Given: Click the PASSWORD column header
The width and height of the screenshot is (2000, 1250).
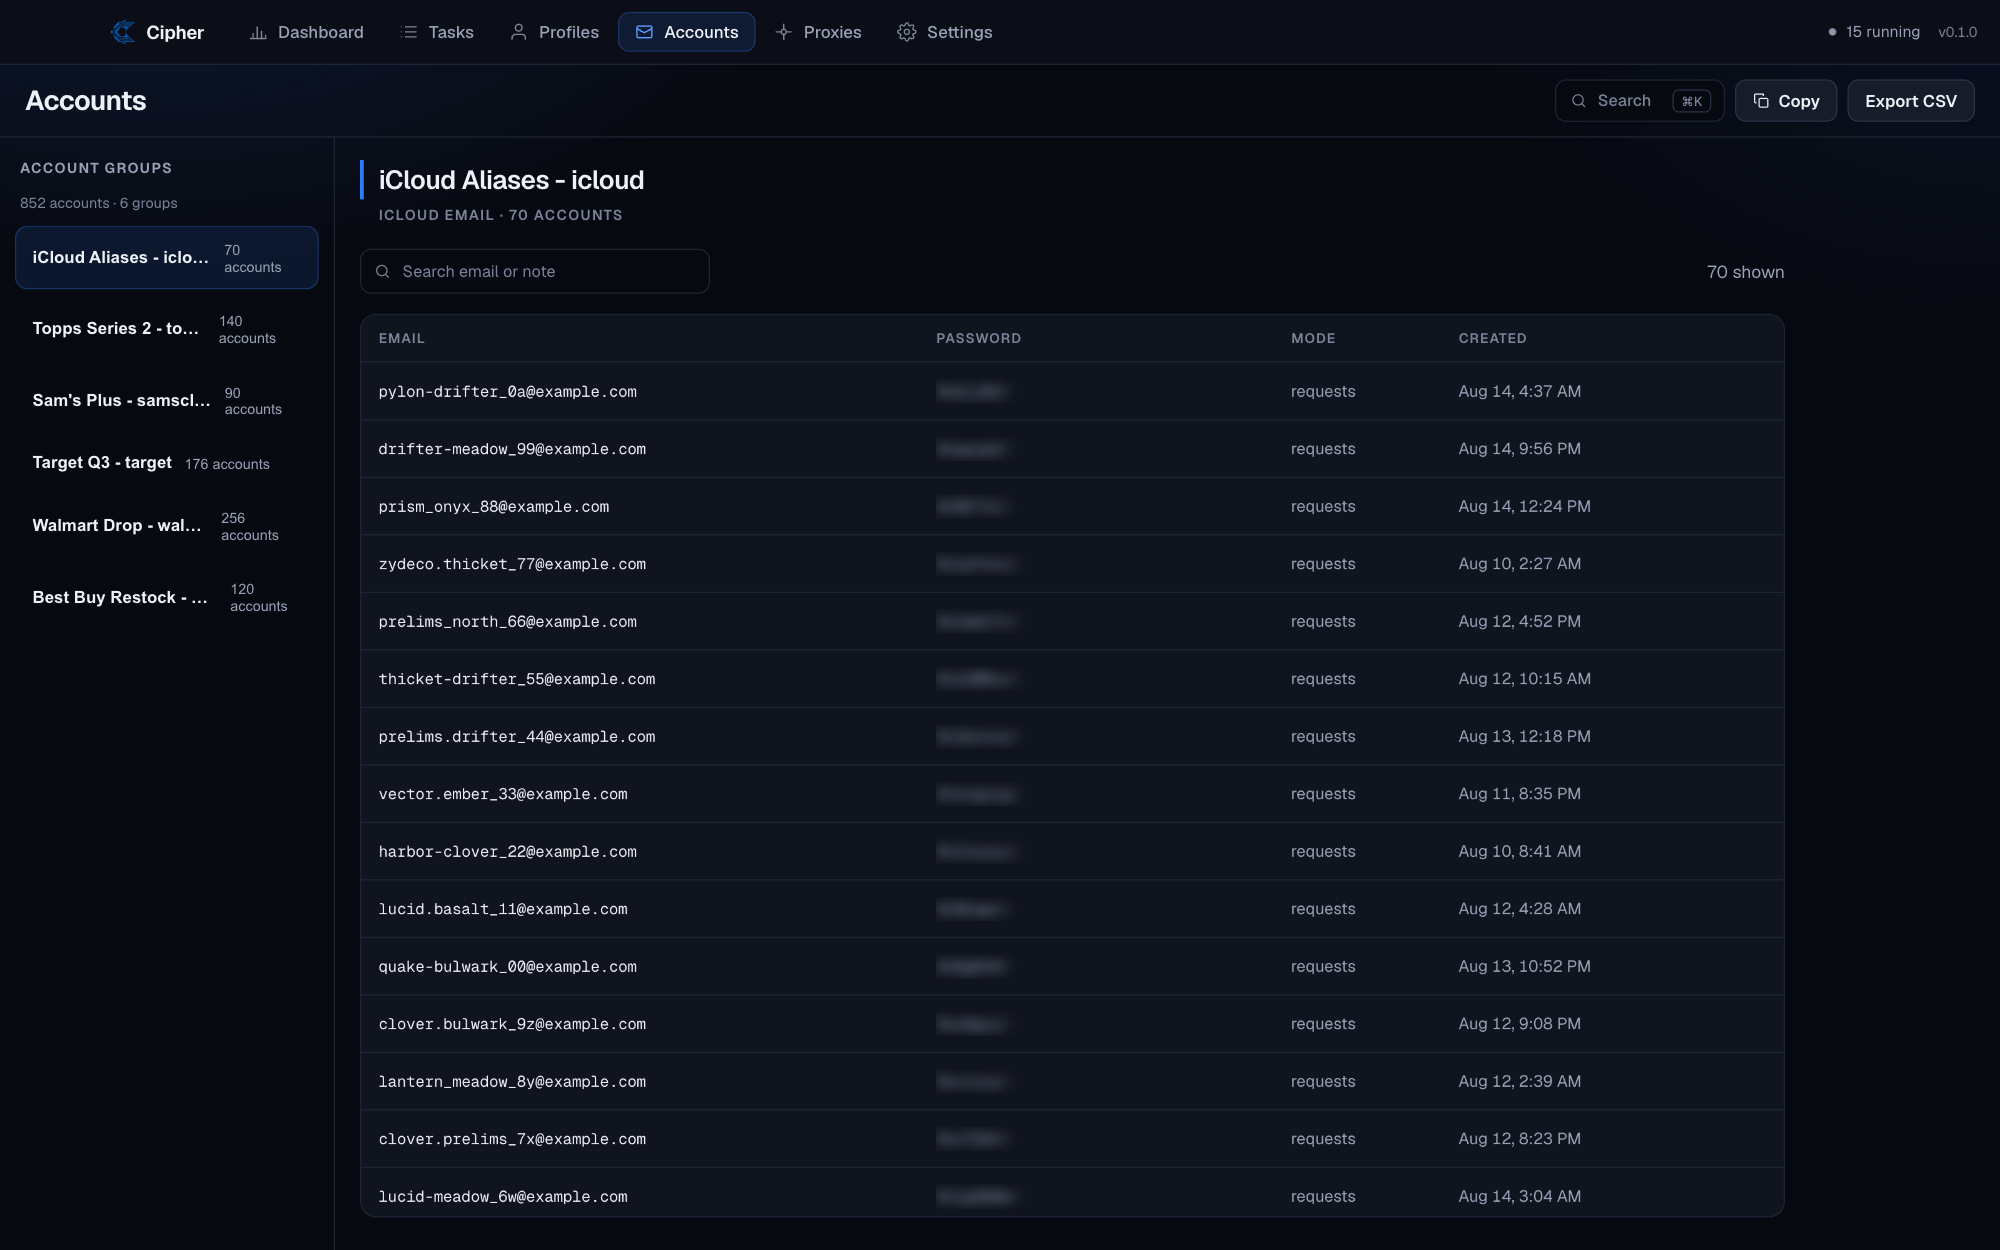Looking at the screenshot, I should click(x=978, y=338).
